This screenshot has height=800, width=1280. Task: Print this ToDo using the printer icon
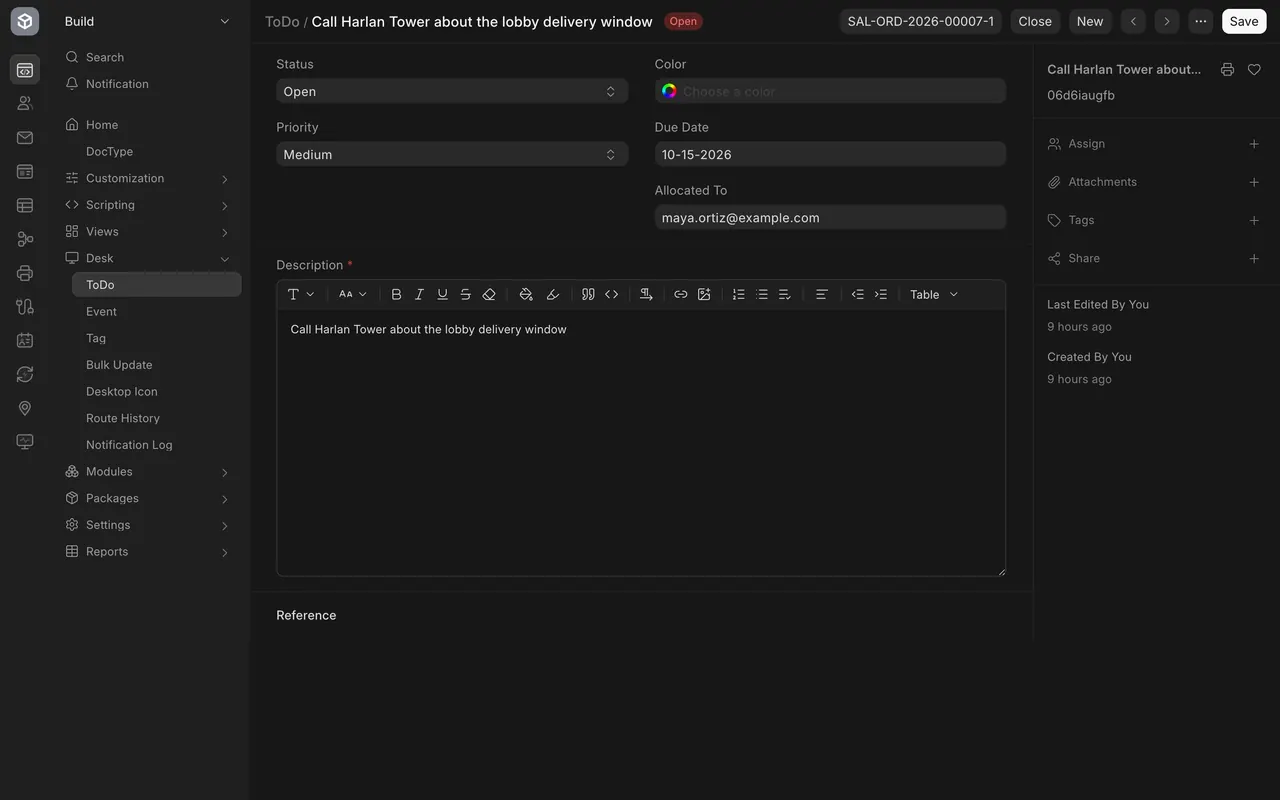[x=1227, y=70]
